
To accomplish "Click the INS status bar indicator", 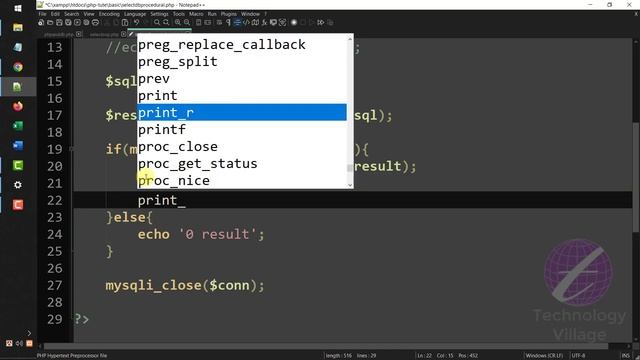I will coord(625,356).
